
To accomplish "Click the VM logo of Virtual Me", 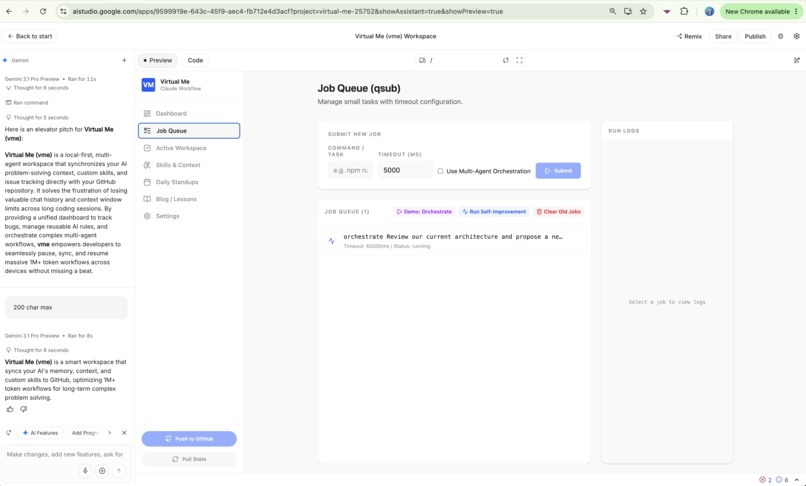I will click(148, 85).
